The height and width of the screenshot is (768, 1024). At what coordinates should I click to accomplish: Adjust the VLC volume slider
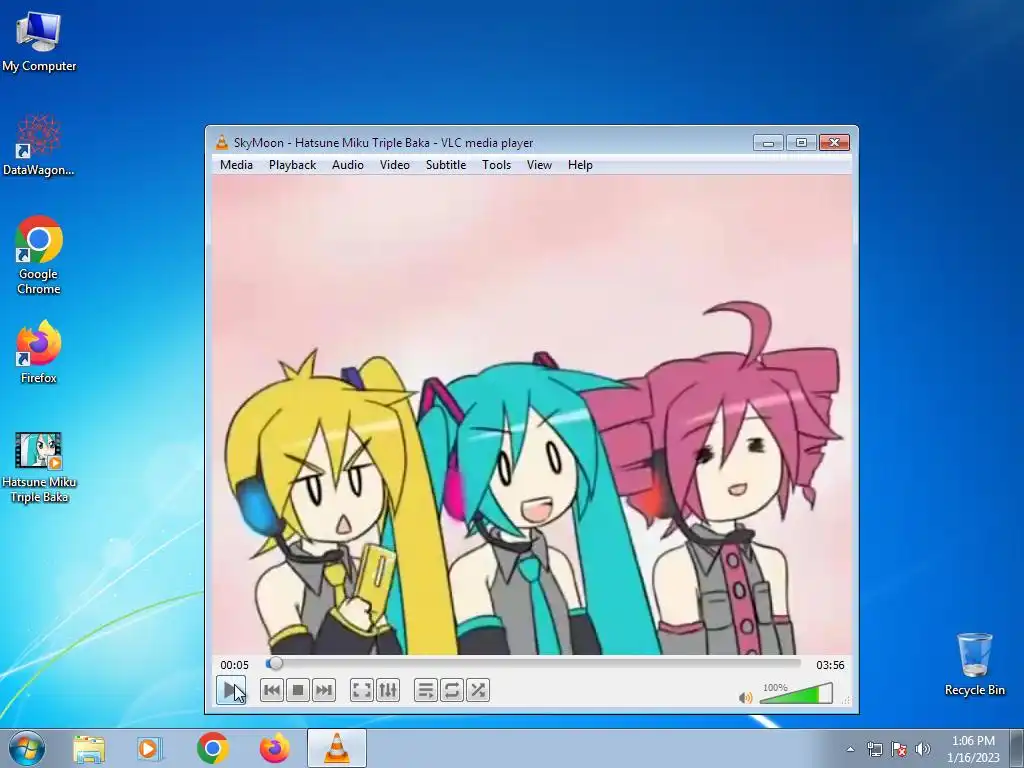click(x=797, y=693)
